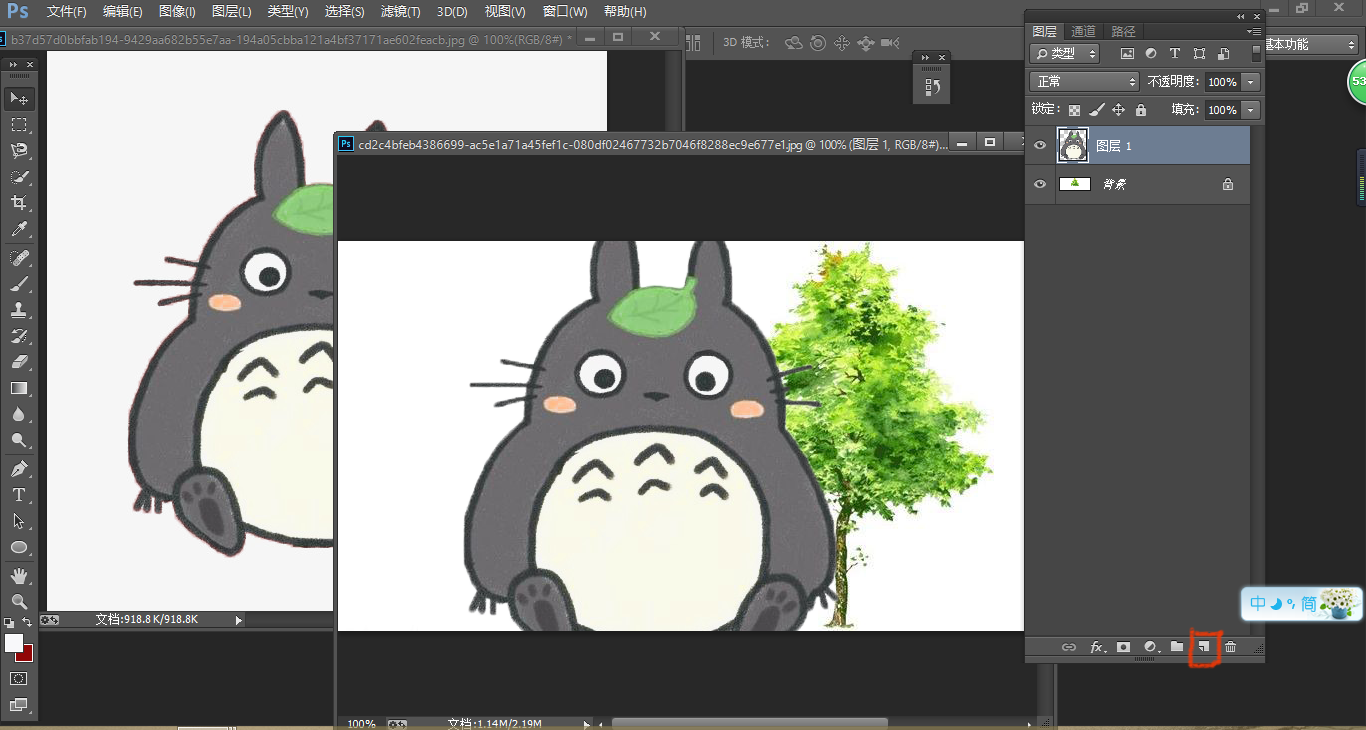Select the Healing Brush tool
This screenshot has width=1366, height=730.
pyautogui.click(x=19, y=258)
